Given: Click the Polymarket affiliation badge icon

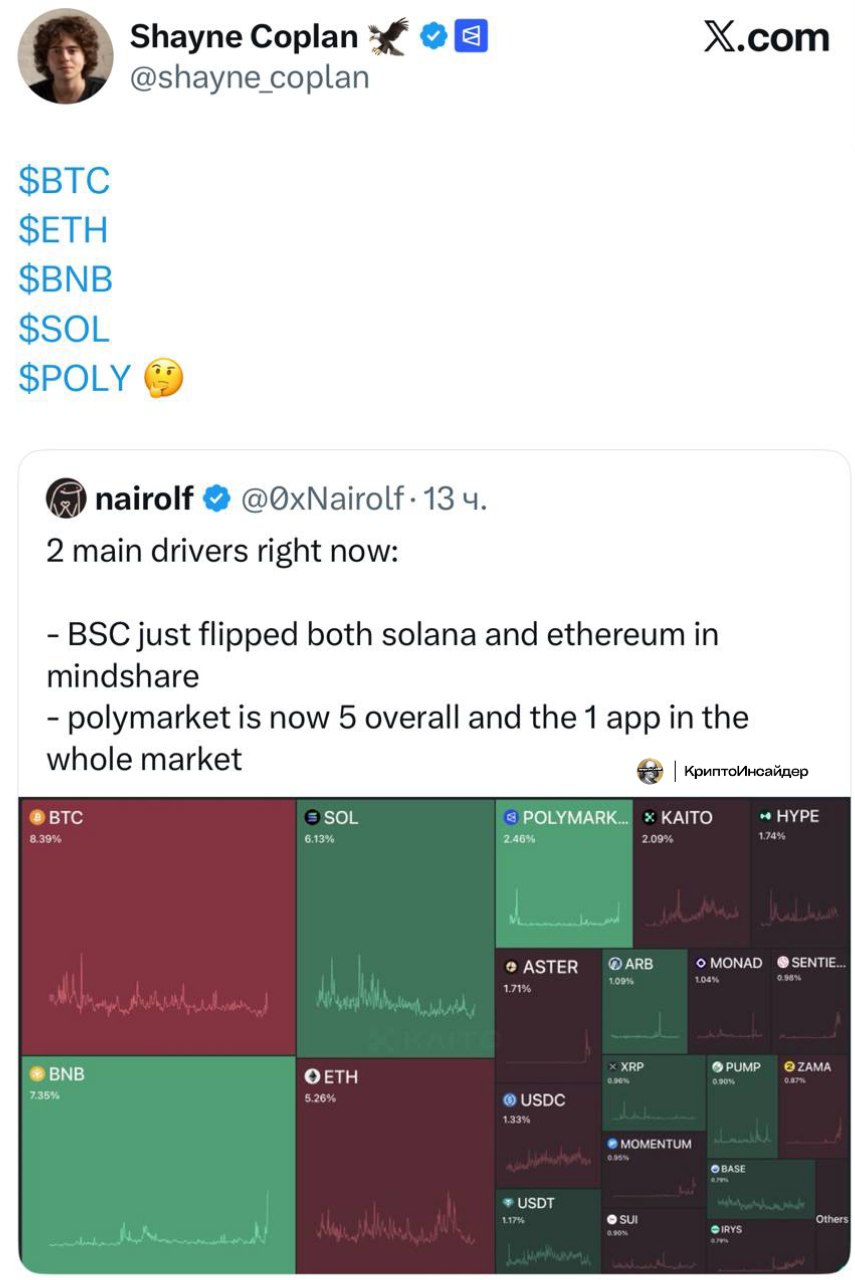Looking at the screenshot, I should (x=471, y=37).
